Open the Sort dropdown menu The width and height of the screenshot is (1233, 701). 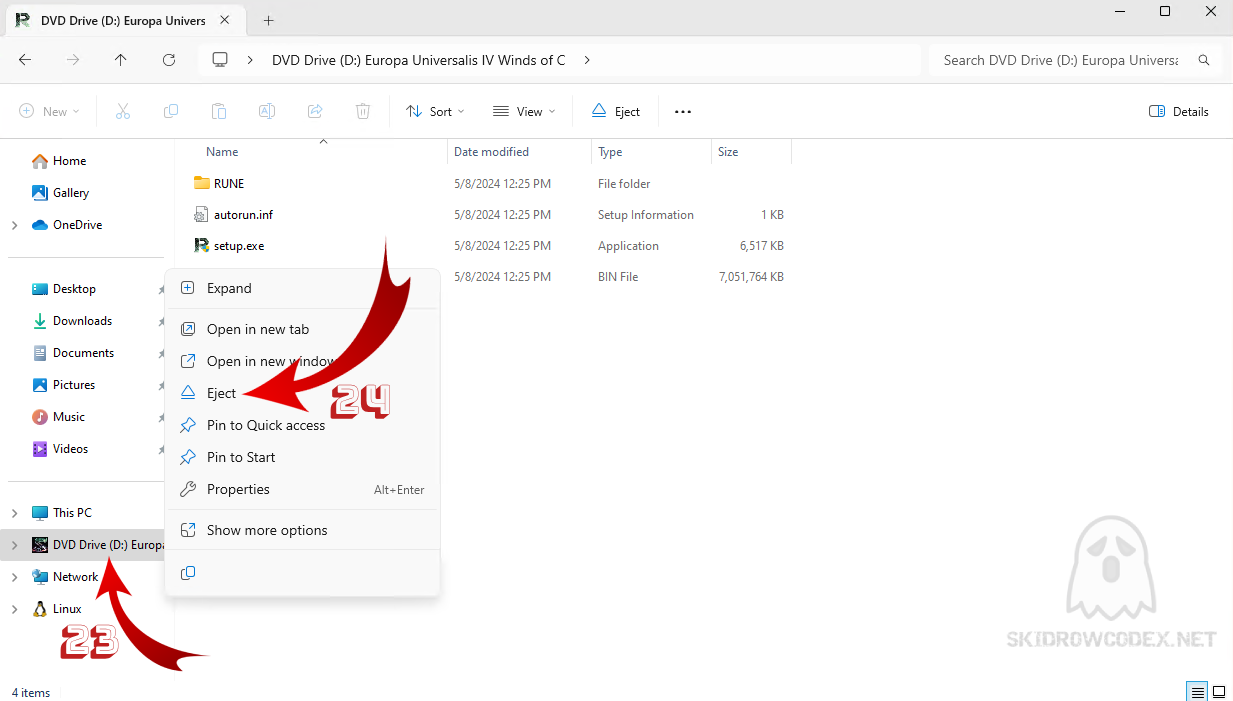pos(434,112)
